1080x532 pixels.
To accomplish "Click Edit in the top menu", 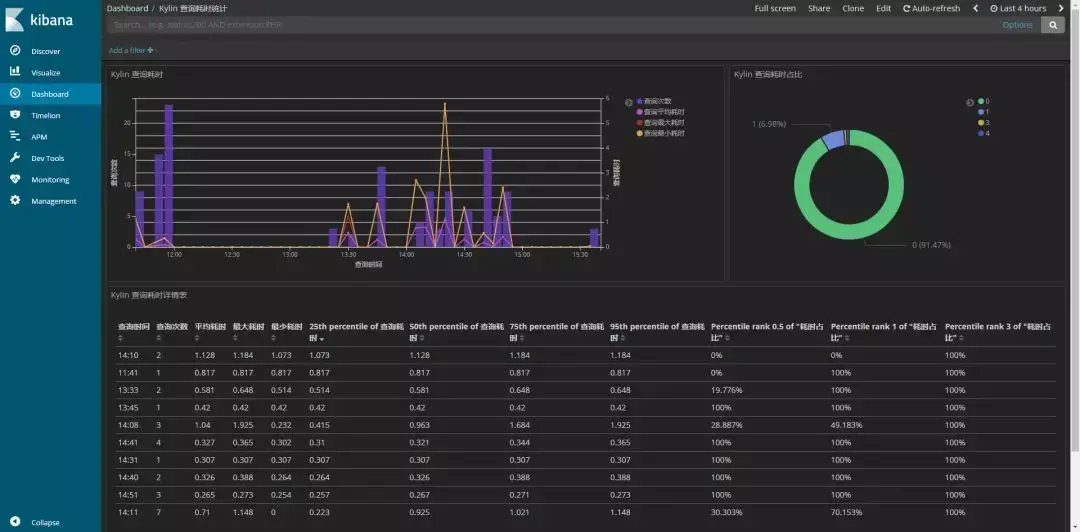I will pyautogui.click(x=883, y=8).
